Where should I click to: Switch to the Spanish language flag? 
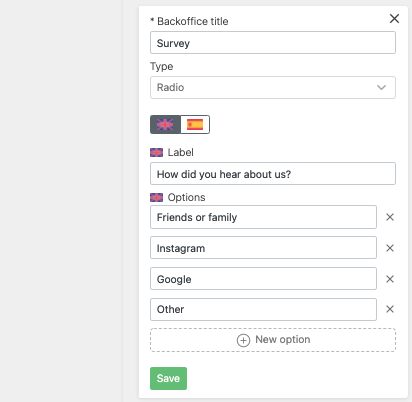click(x=195, y=125)
